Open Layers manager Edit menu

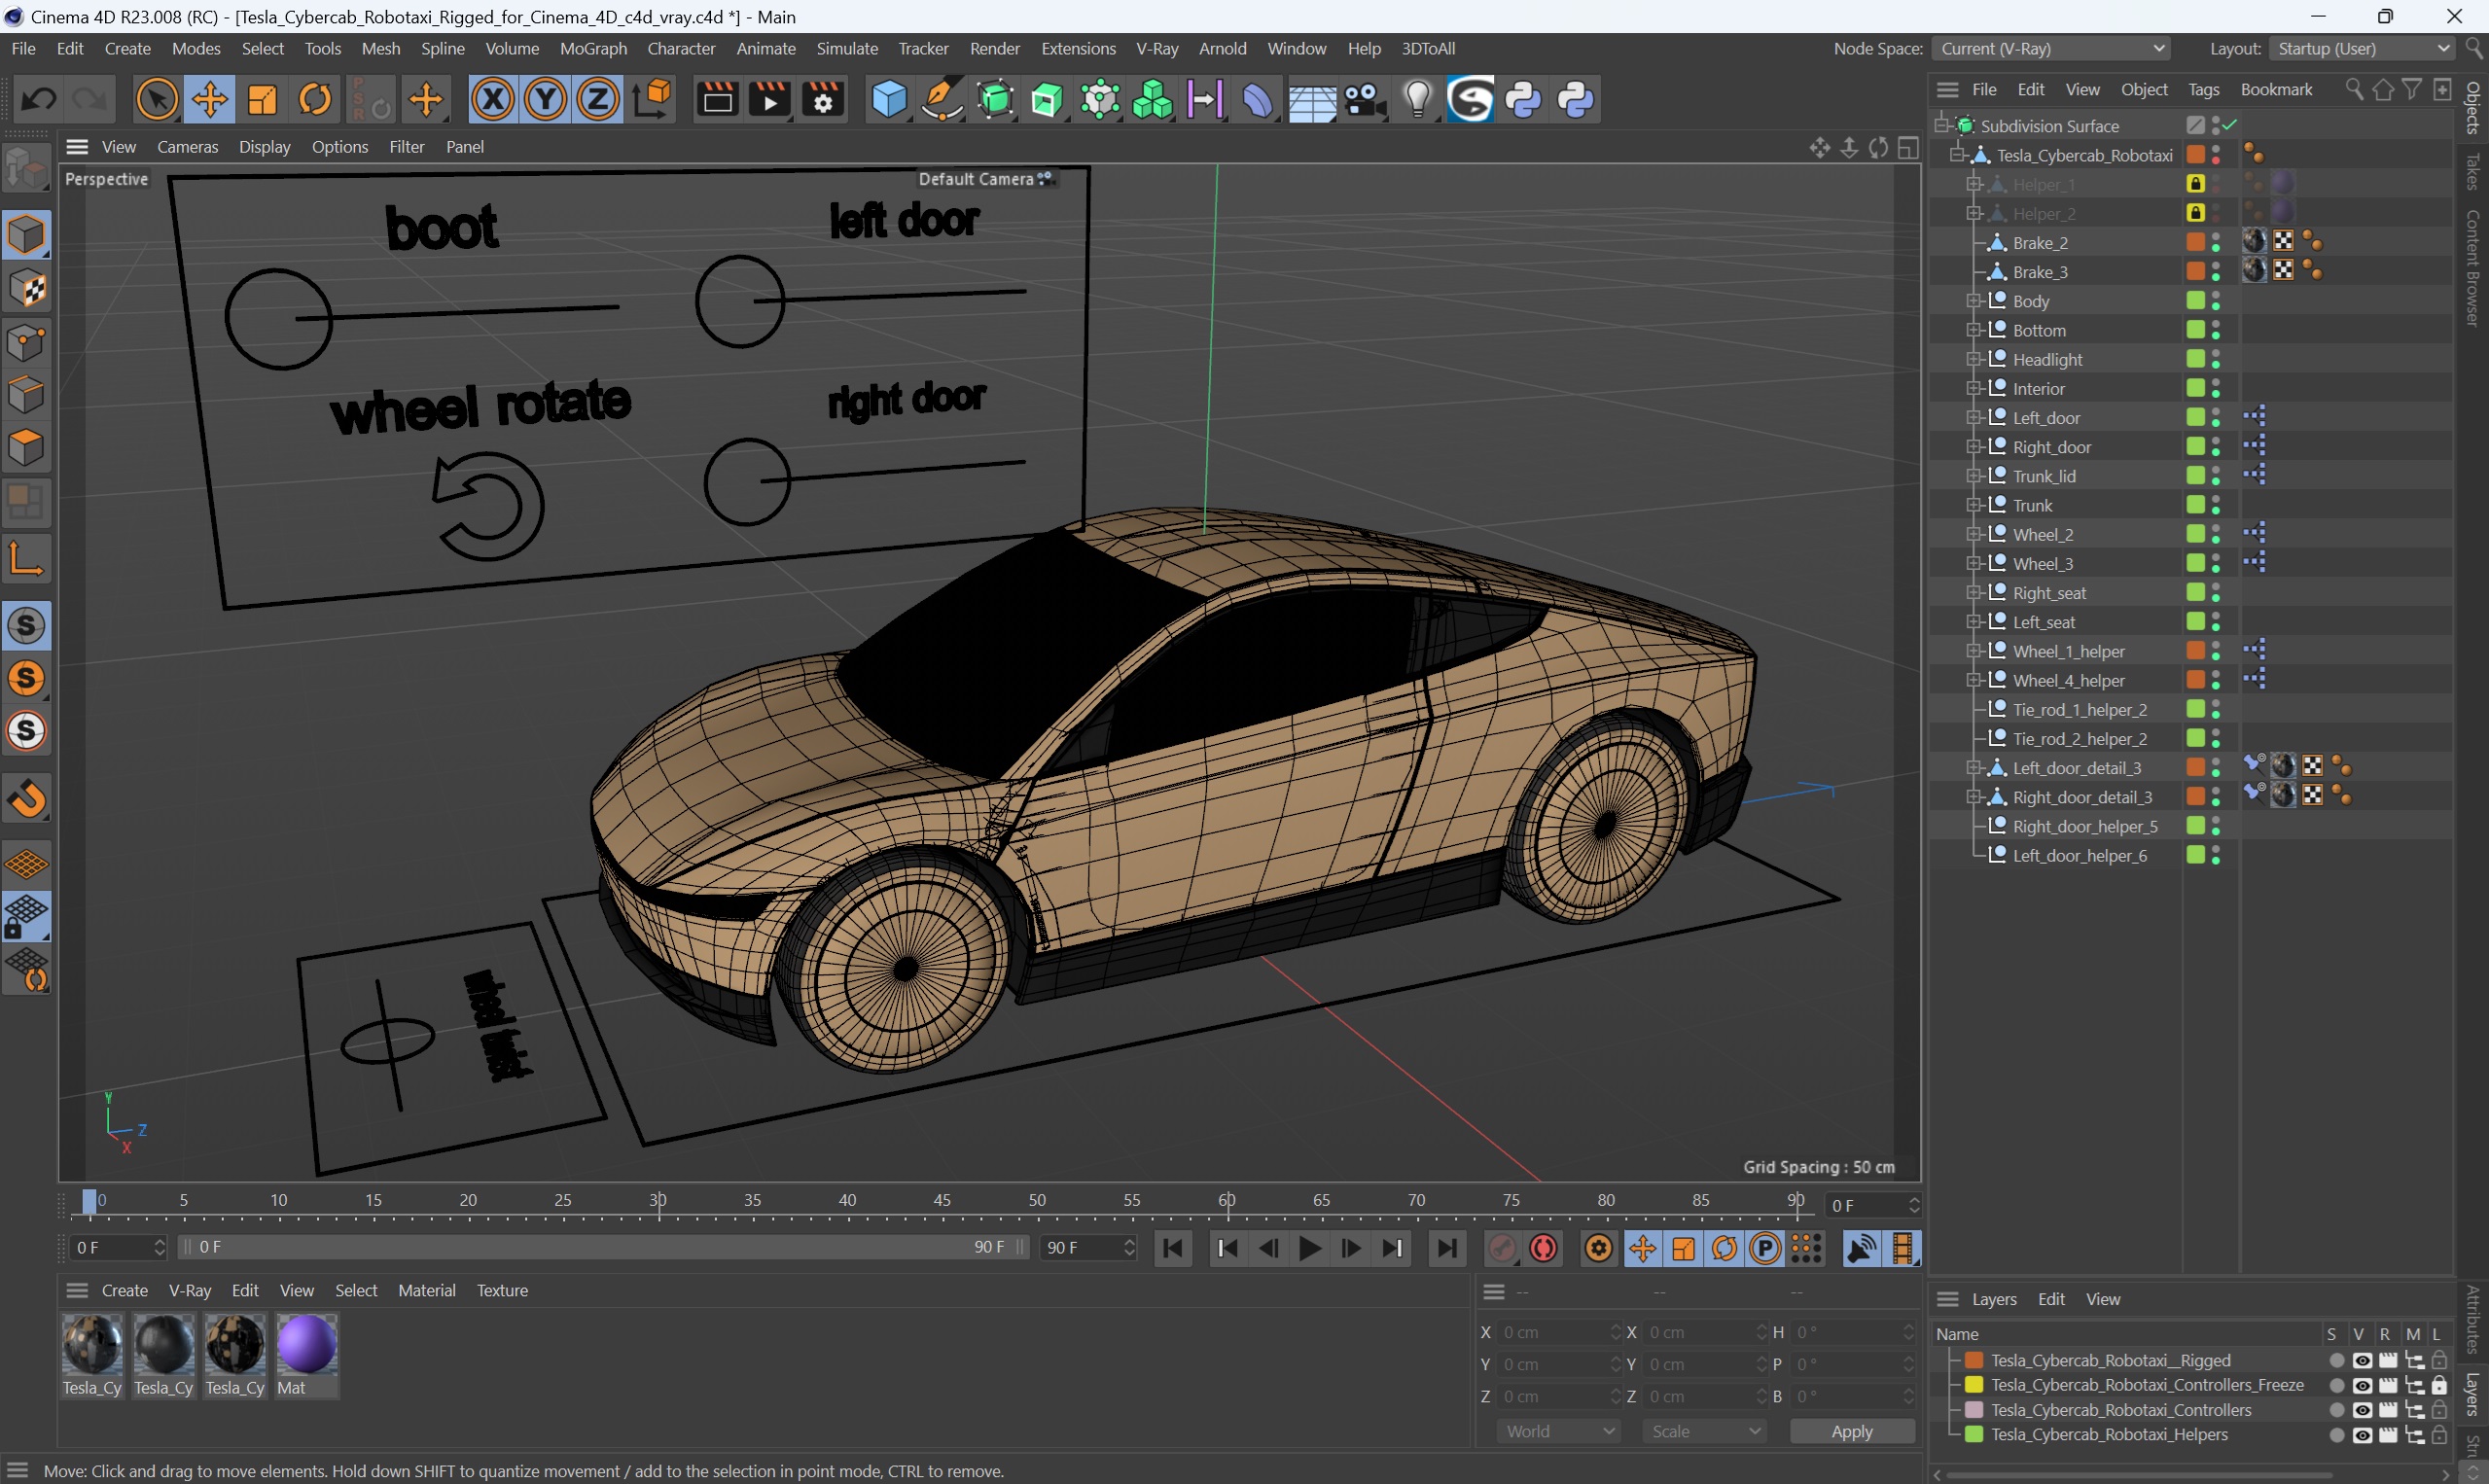[x=2051, y=1299]
